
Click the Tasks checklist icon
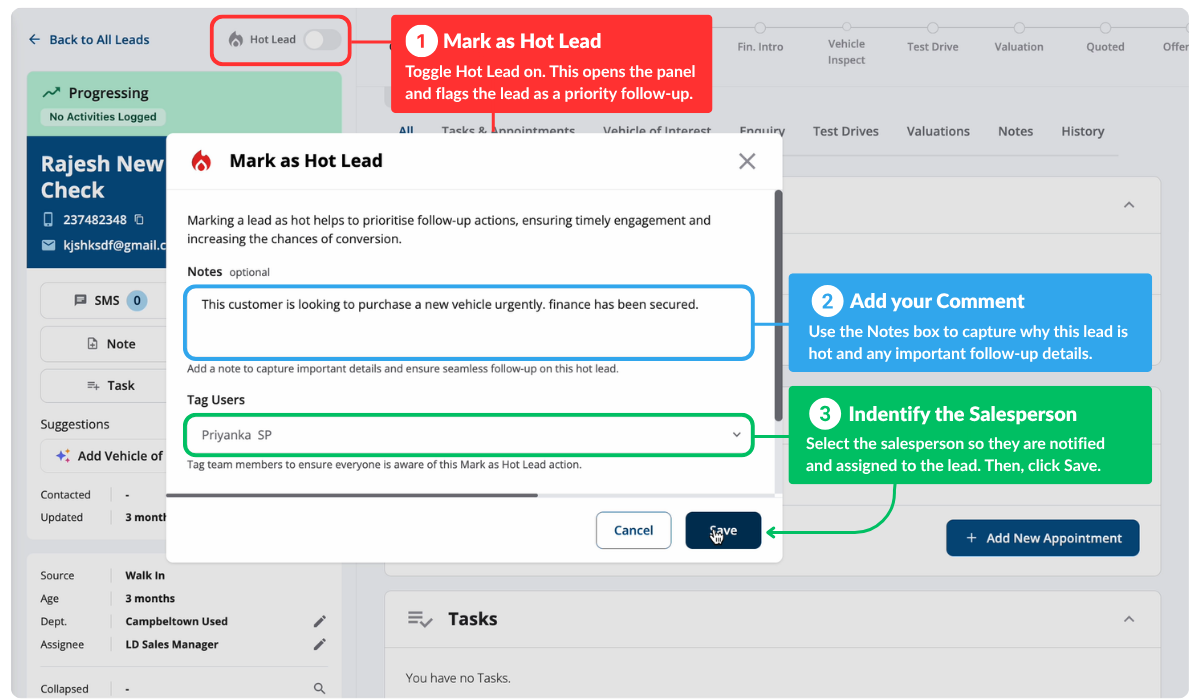420,619
